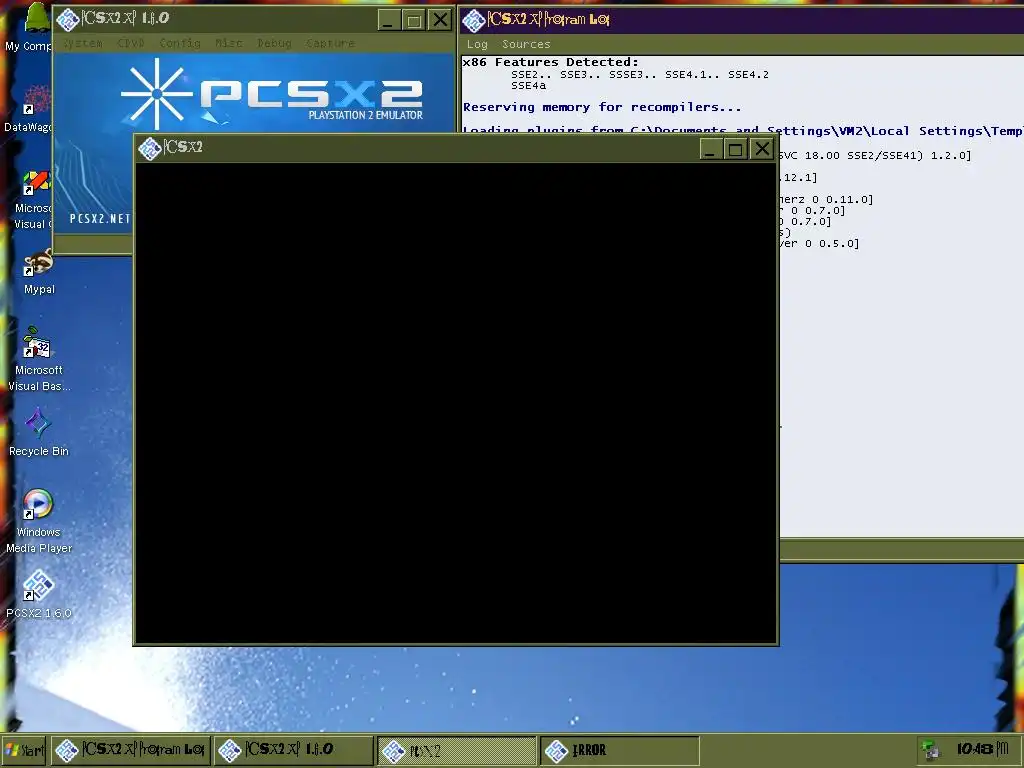Open Microsoft Visual Basic desktop shortcut

coord(39,359)
